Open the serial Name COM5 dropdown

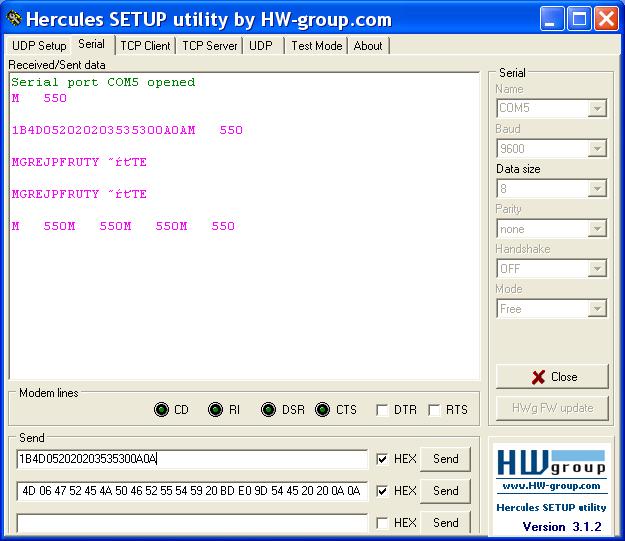point(597,108)
